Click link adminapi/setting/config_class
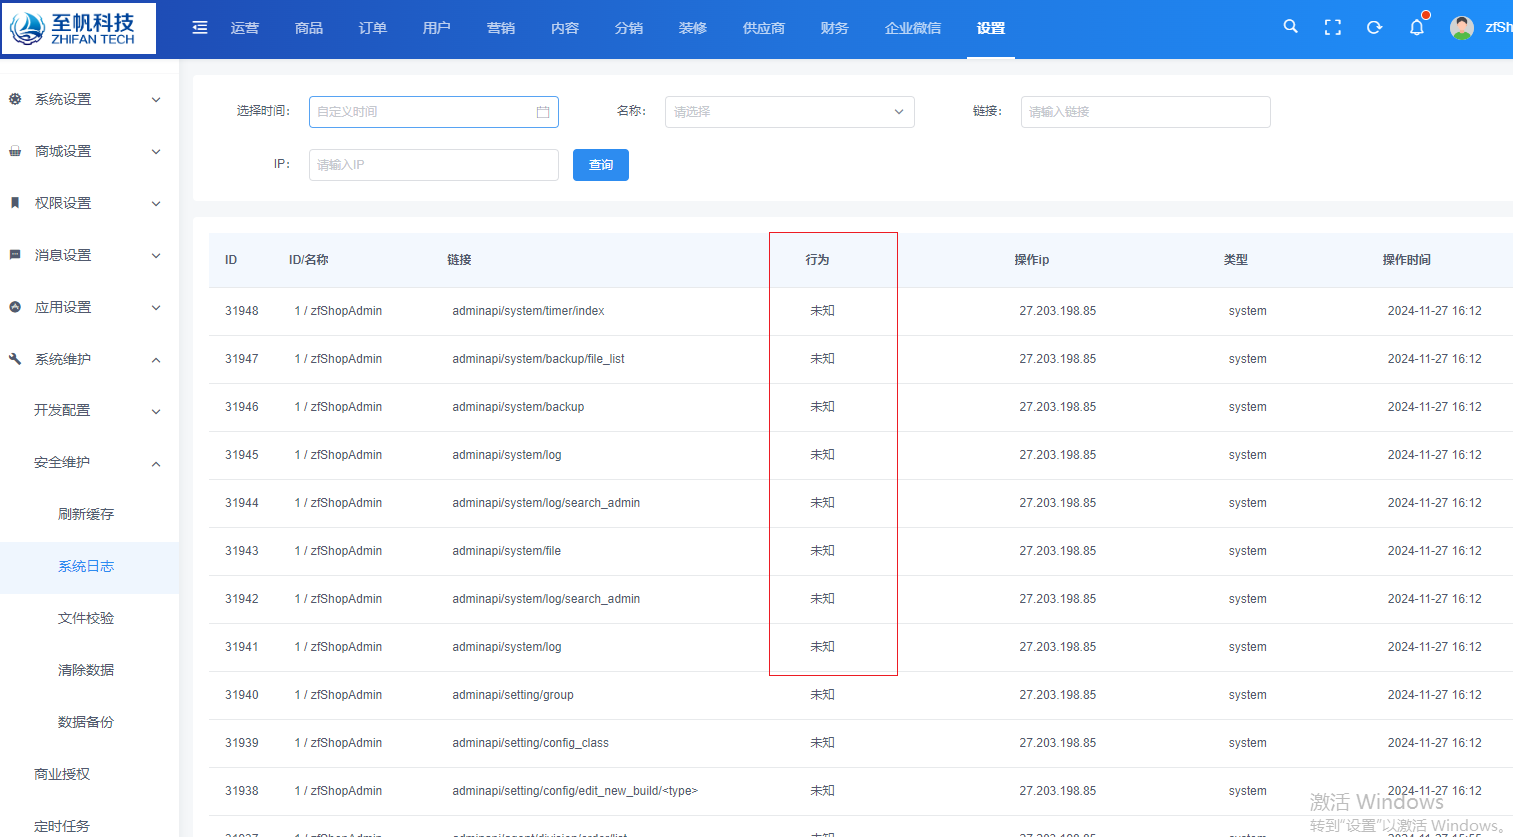 coord(530,743)
